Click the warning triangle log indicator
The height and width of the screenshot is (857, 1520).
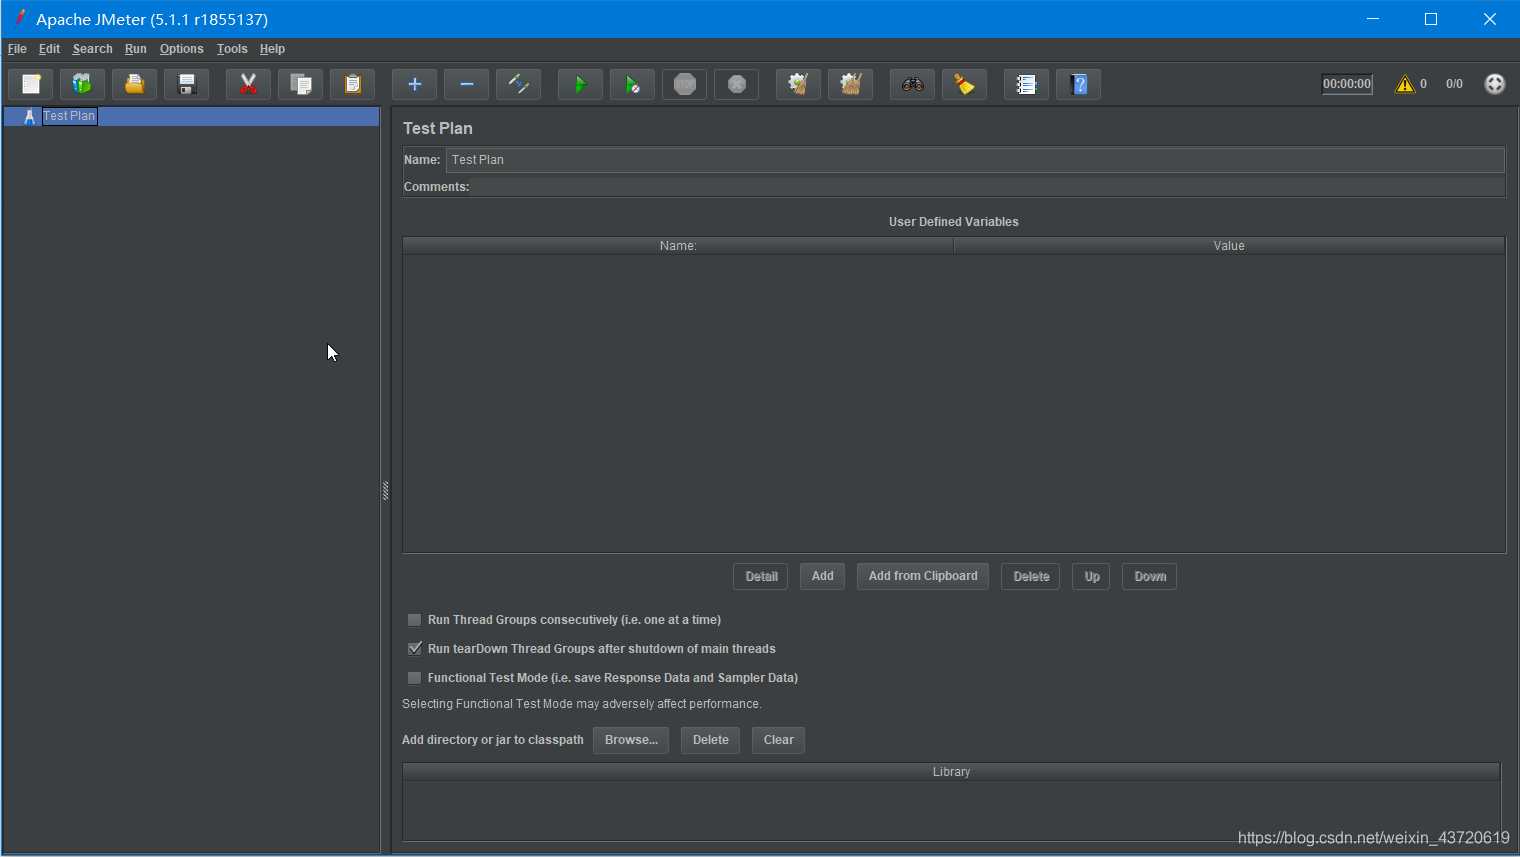pos(1405,84)
